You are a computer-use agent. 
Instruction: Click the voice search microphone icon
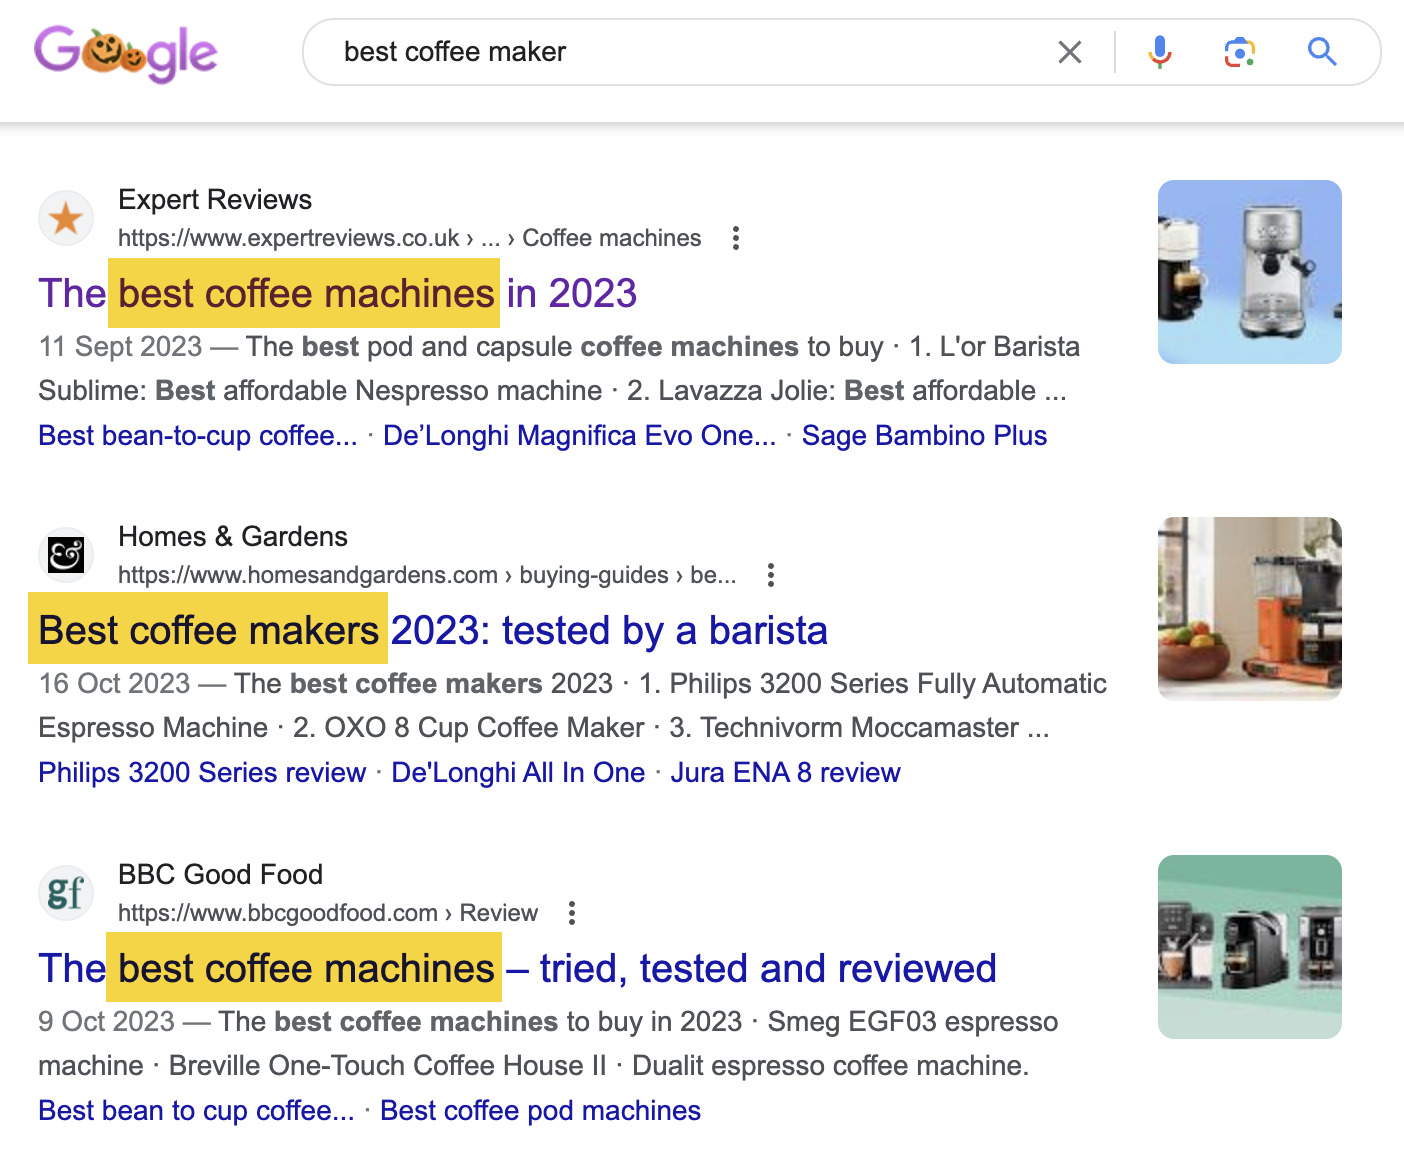coord(1159,52)
